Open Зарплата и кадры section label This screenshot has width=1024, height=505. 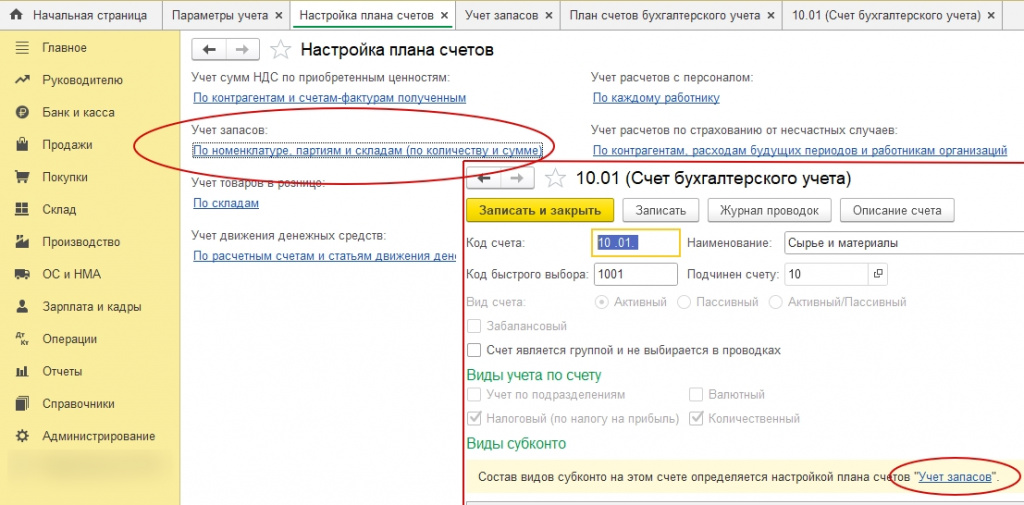[91, 306]
